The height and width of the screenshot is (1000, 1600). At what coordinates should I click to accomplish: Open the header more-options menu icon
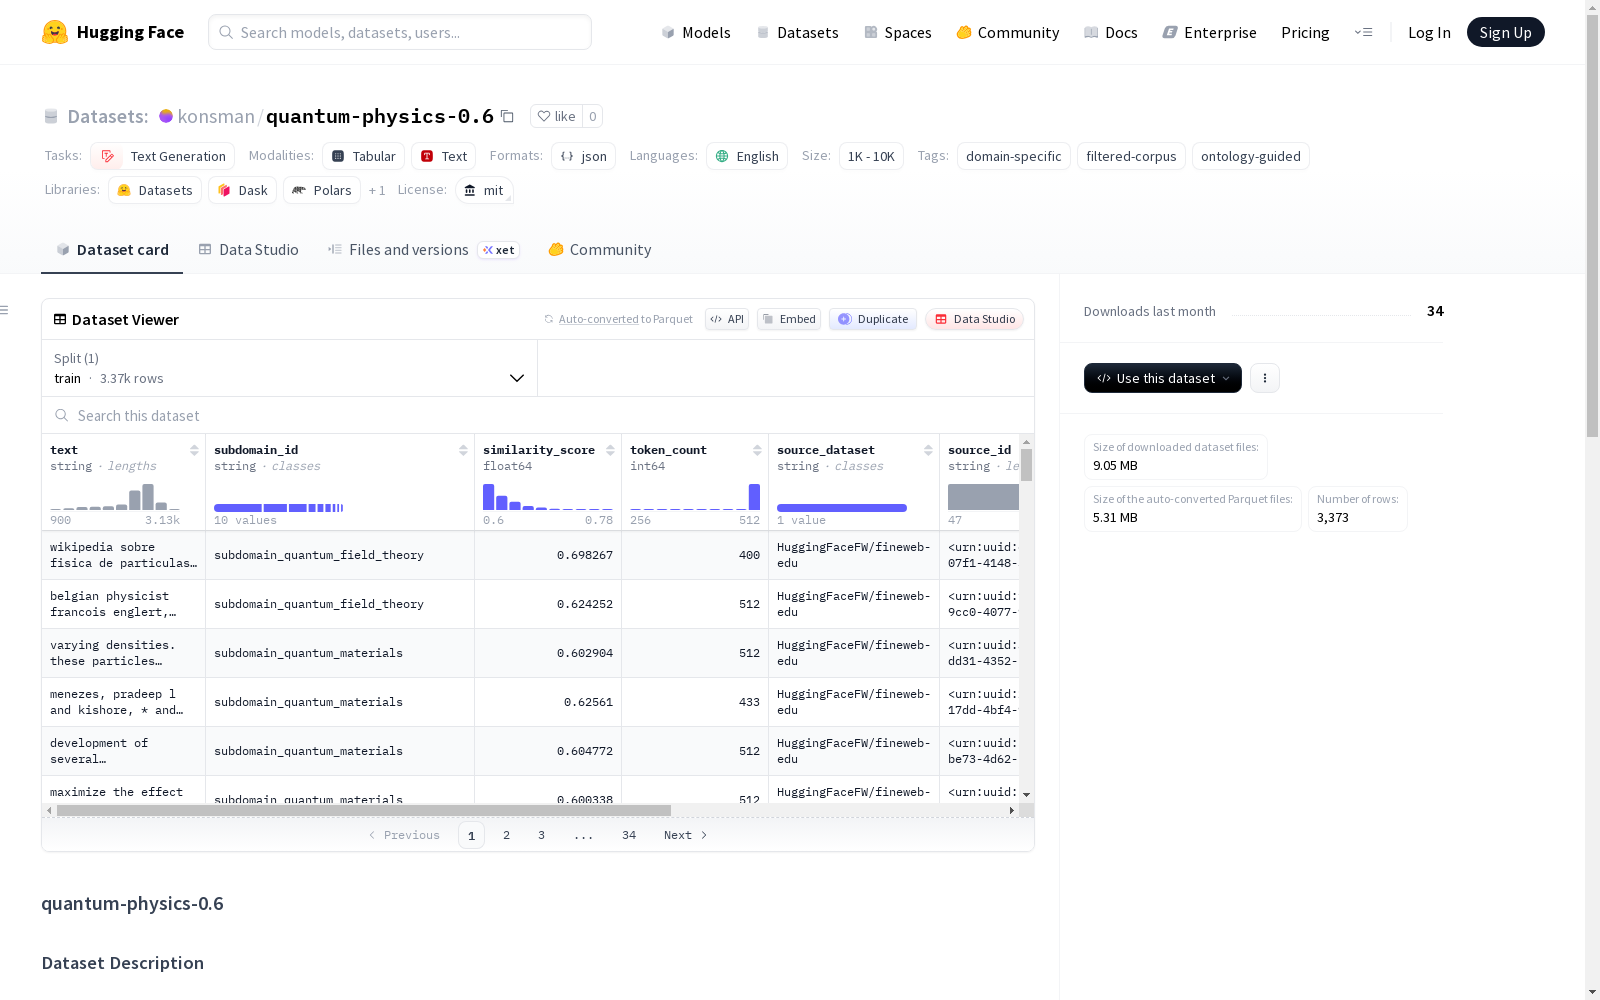tap(1363, 32)
